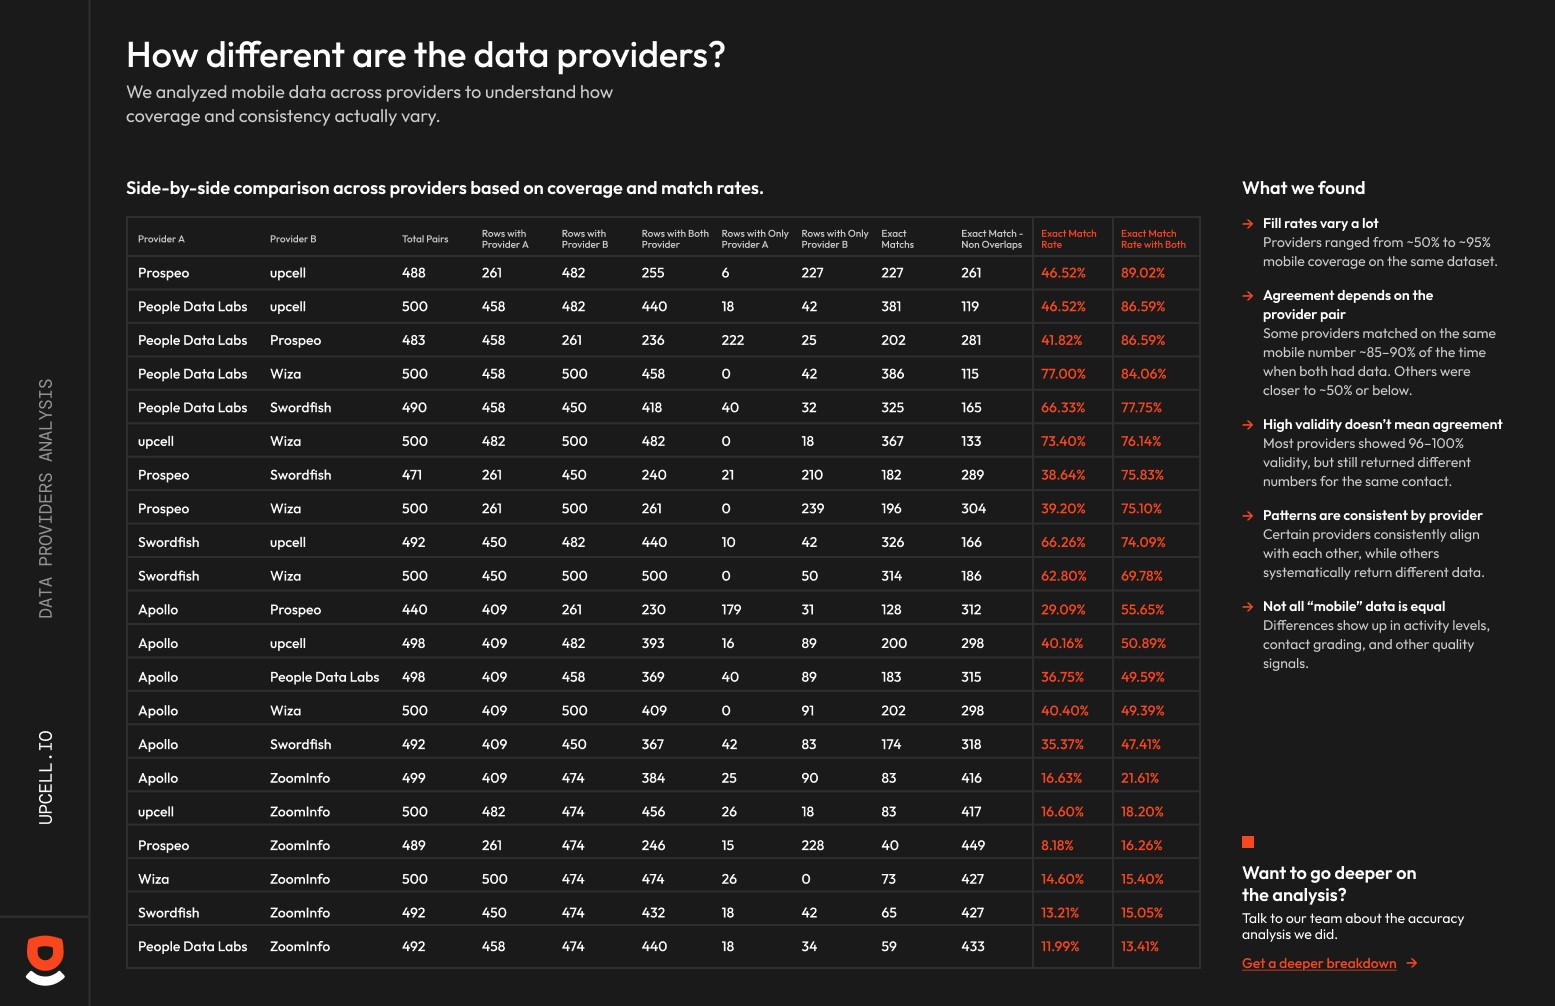Click the 'Rows with Provider A' header
The height and width of the screenshot is (1006, 1555).
click(505, 239)
